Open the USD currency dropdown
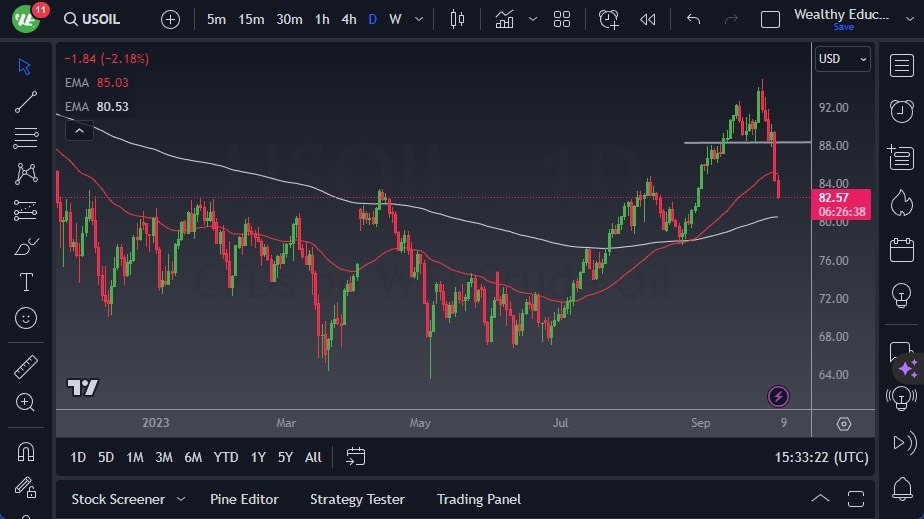This screenshot has width=924, height=519. pos(843,59)
